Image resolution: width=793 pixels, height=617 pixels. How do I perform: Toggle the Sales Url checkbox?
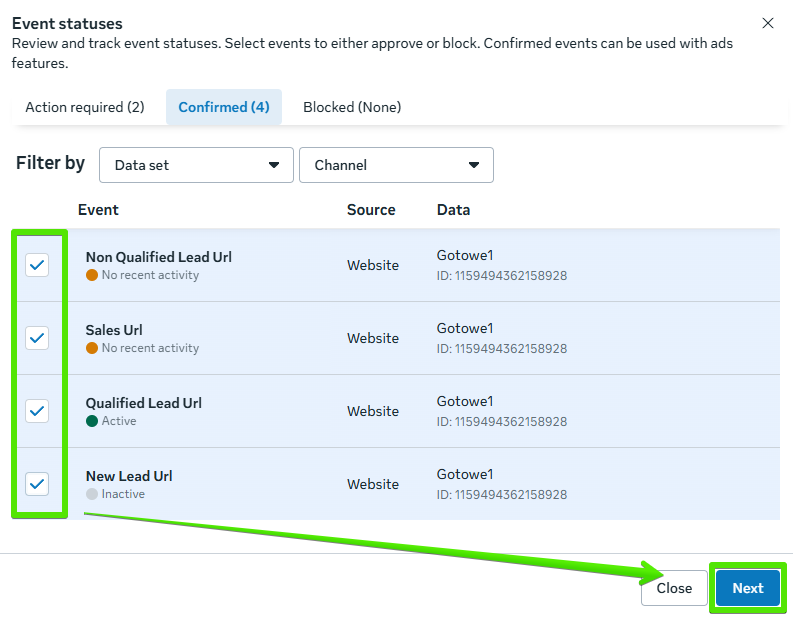click(37, 338)
